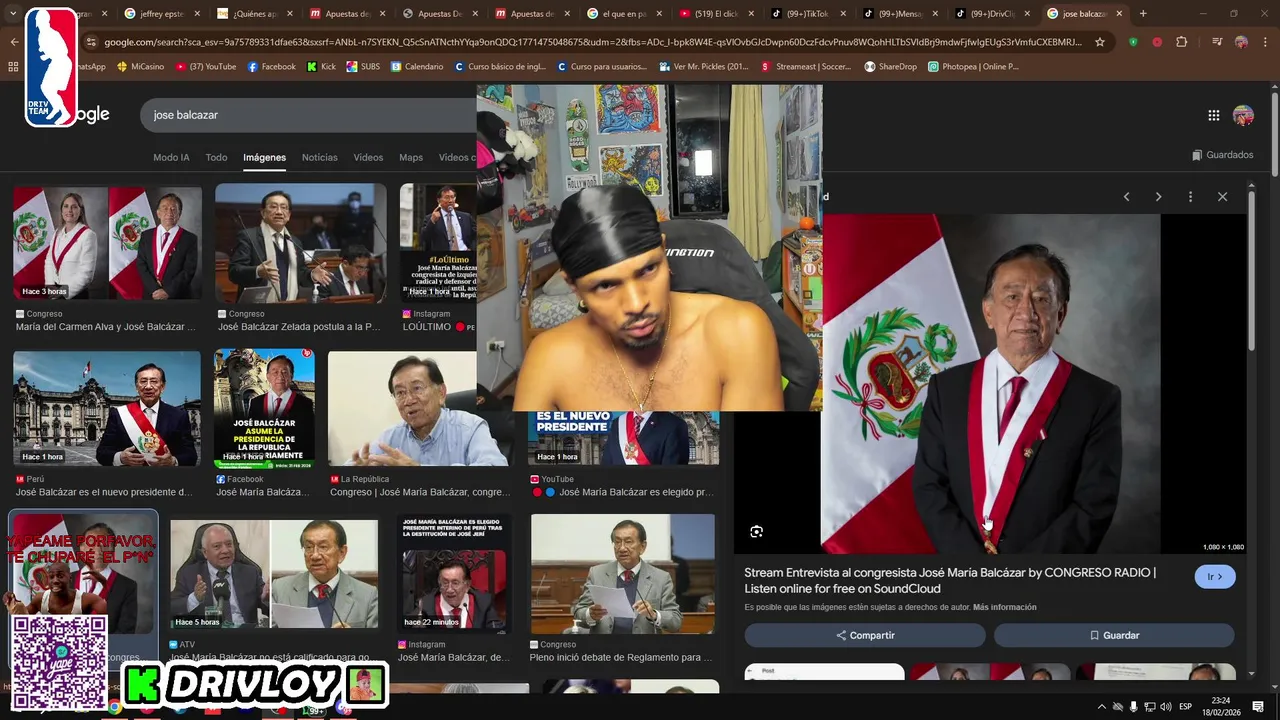Switch input language ESP in taskbar
This screenshot has height=720, width=1280.
click(x=1185, y=707)
